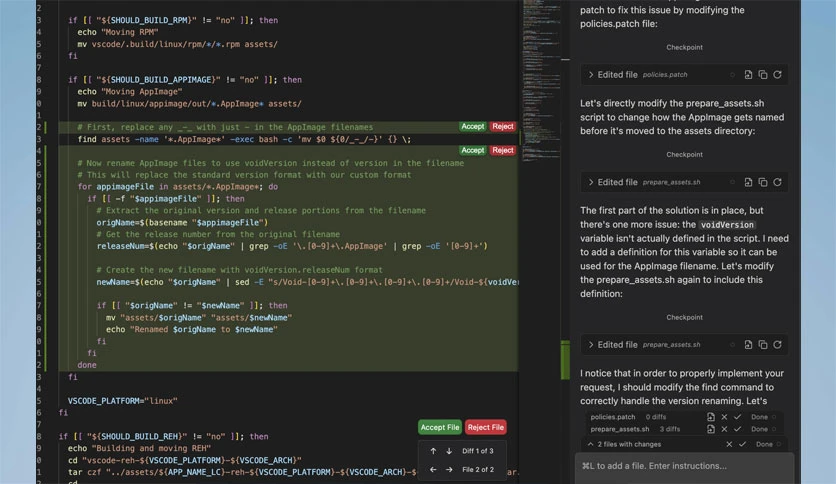Click the releaseNum= grep assignment line

pyautogui.click(x=292, y=246)
